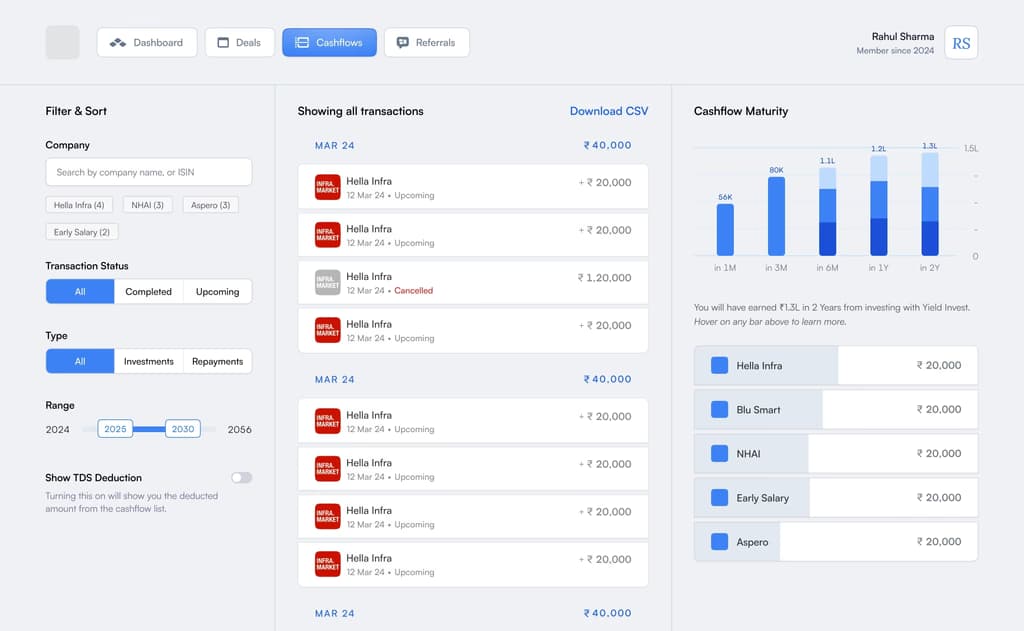Select Completed transaction status
This screenshot has height=631, width=1024.
pos(148,291)
